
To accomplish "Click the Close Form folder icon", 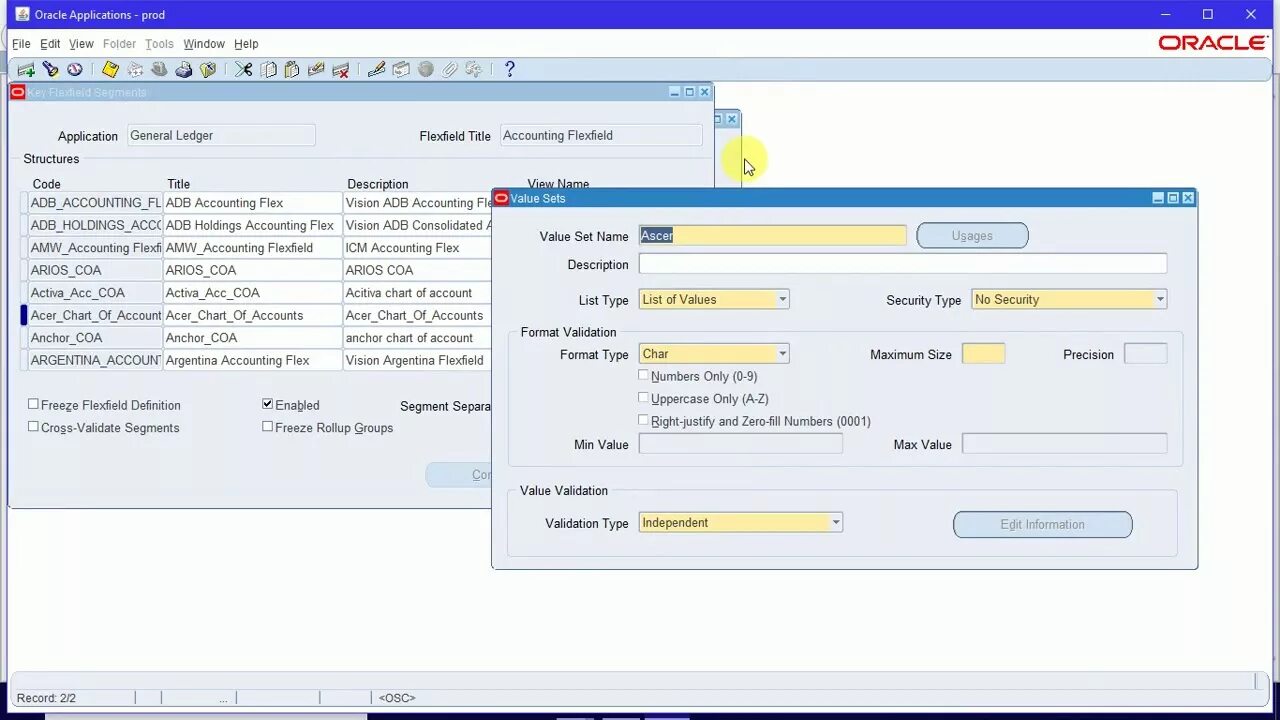I will point(208,69).
